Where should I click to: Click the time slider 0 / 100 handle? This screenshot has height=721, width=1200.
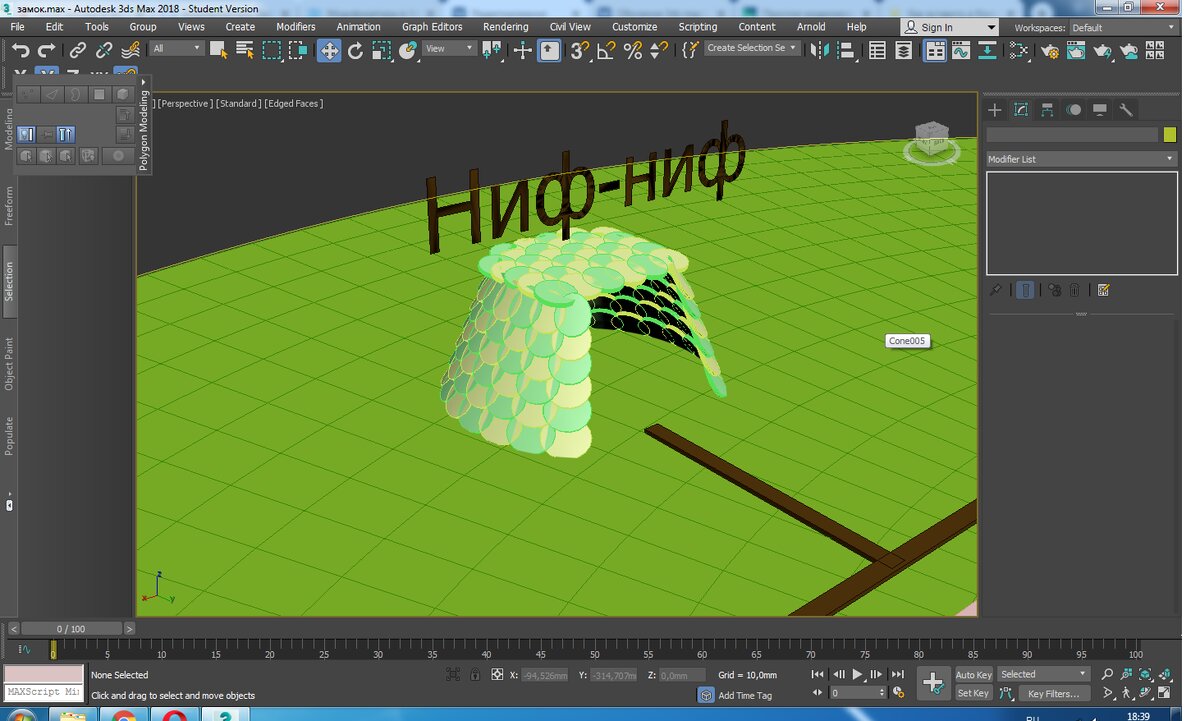click(x=71, y=629)
